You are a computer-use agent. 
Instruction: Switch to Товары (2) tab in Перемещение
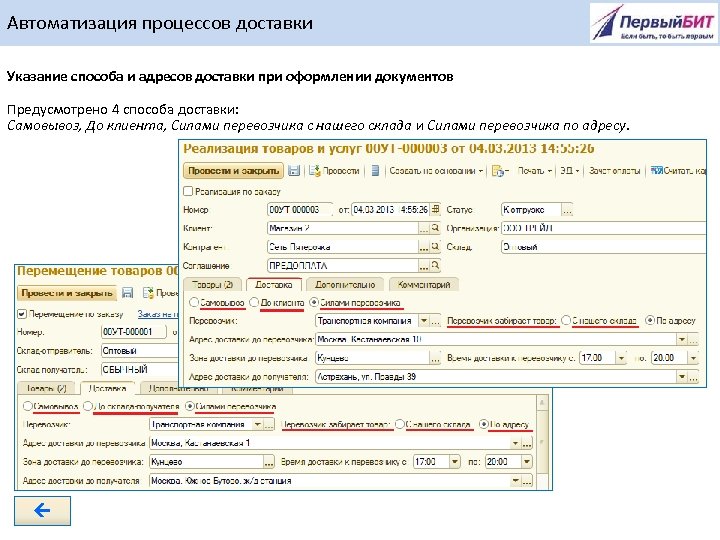tap(46, 388)
